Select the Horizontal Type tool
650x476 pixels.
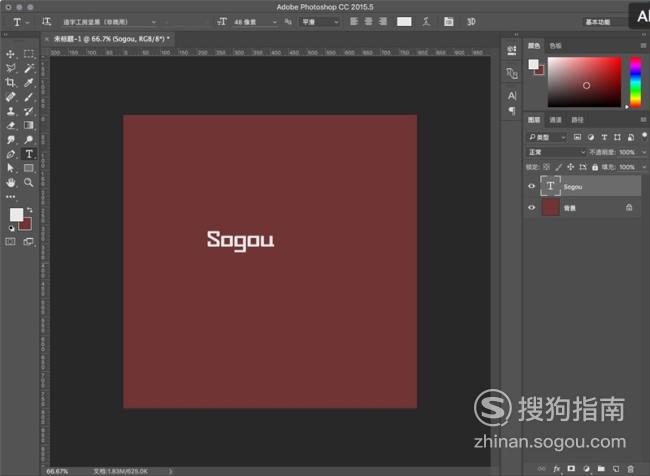pyautogui.click(x=29, y=154)
